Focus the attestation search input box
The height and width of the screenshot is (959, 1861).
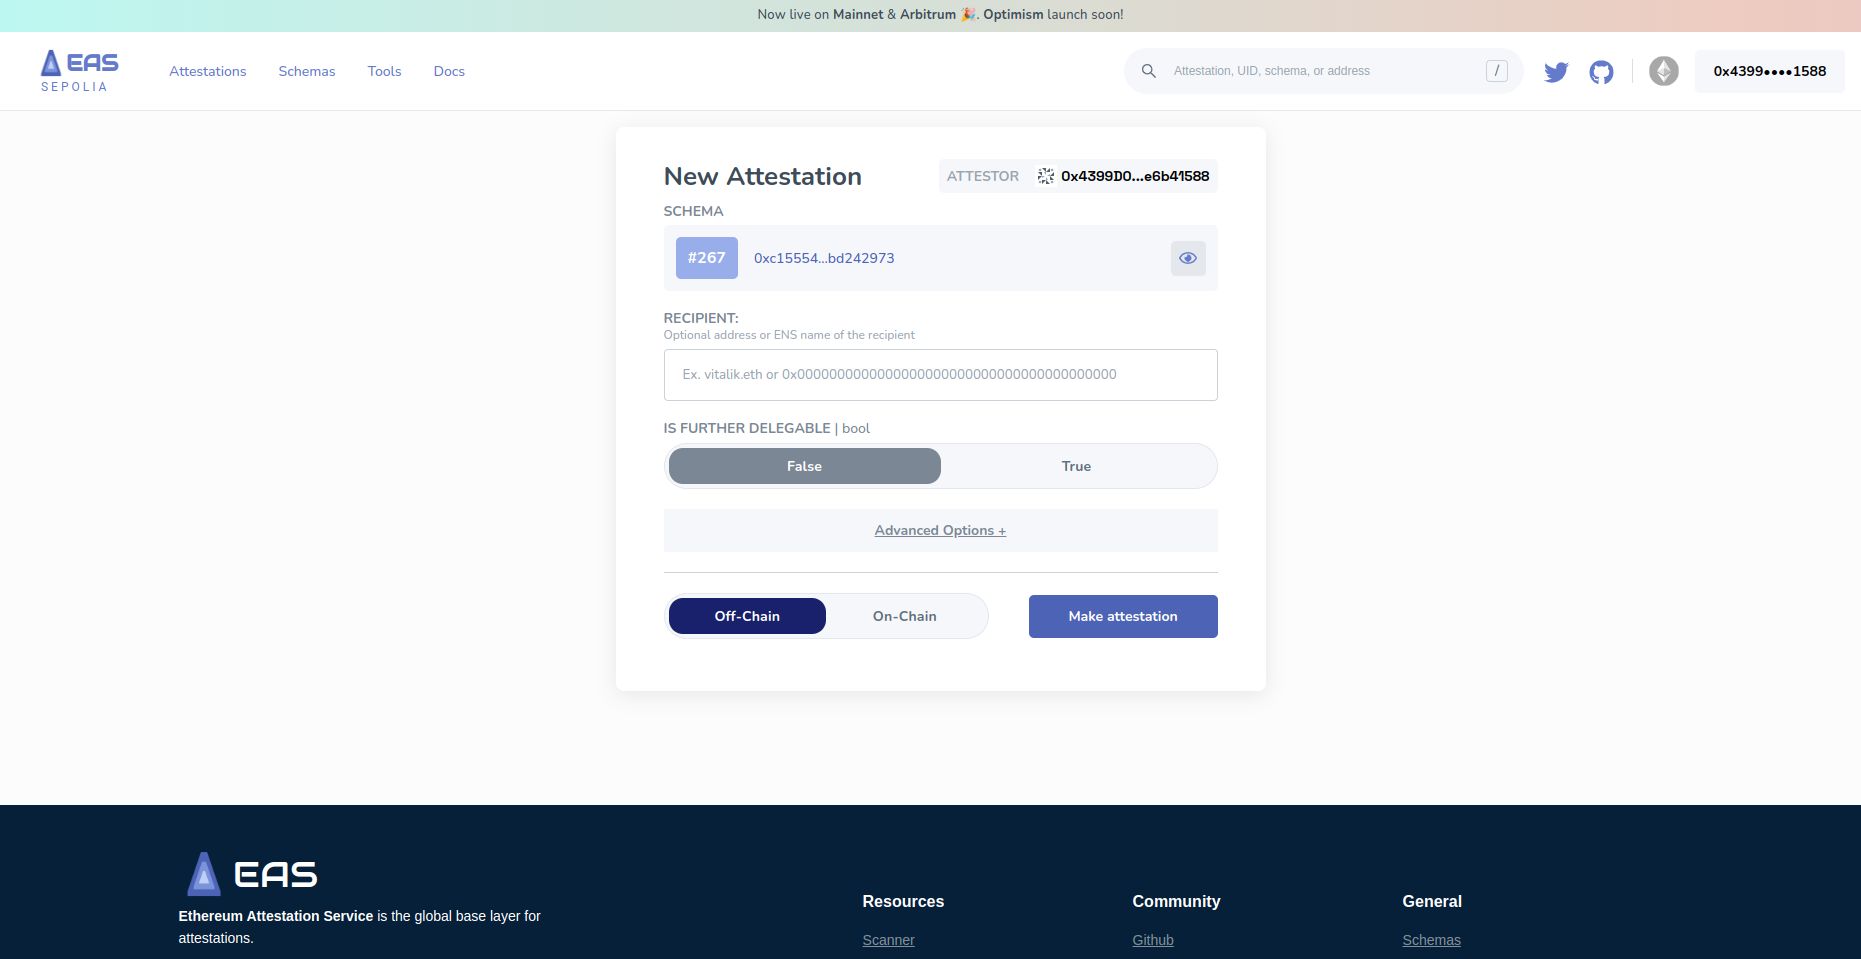1323,71
